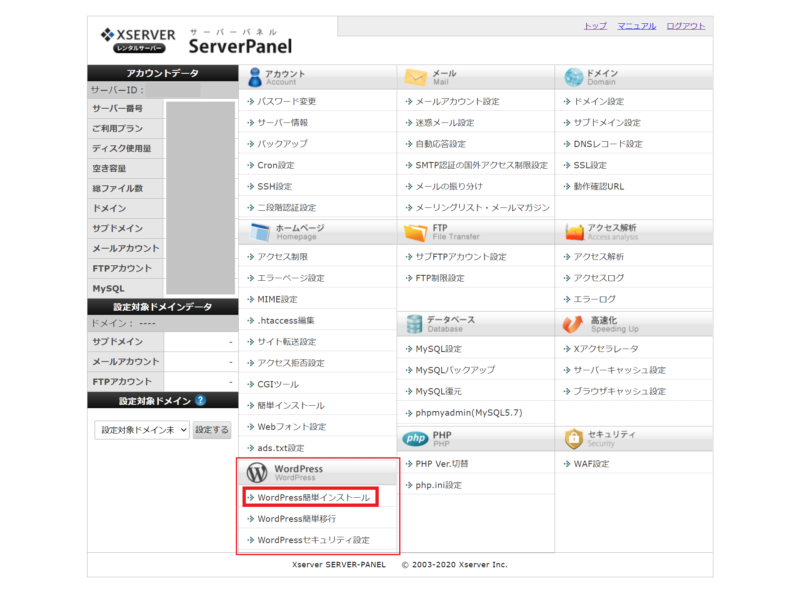Open ads.txt設定
Viewport: 800px width, 596px height.
[x=281, y=448]
